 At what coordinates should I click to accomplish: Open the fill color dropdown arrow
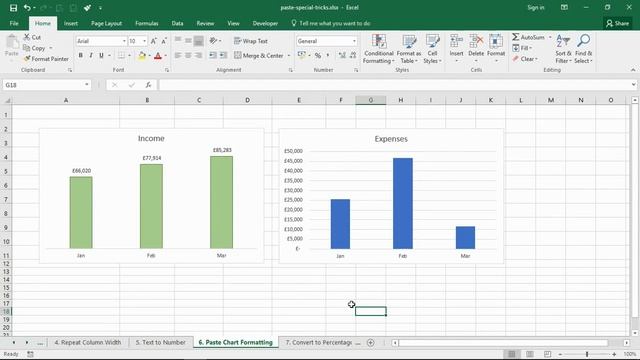point(149,56)
